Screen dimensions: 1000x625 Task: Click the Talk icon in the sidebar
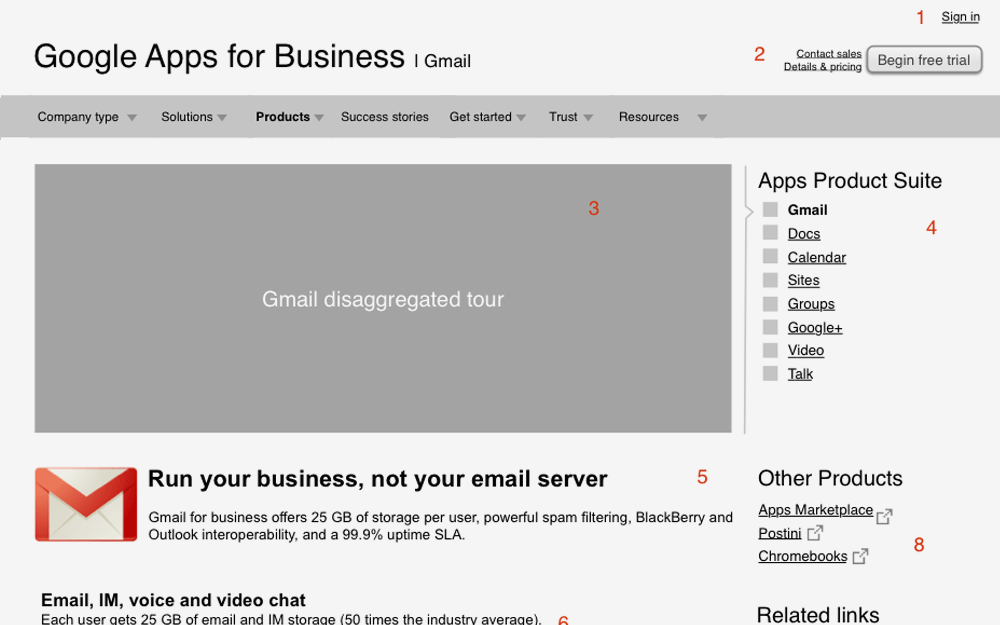770,373
